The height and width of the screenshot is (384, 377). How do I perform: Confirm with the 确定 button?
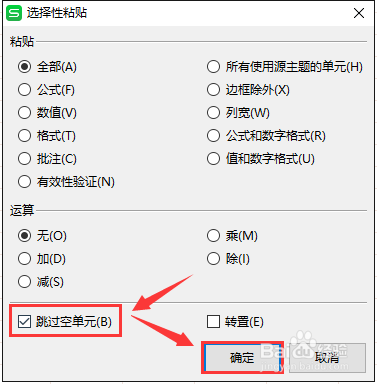(x=242, y=358)
